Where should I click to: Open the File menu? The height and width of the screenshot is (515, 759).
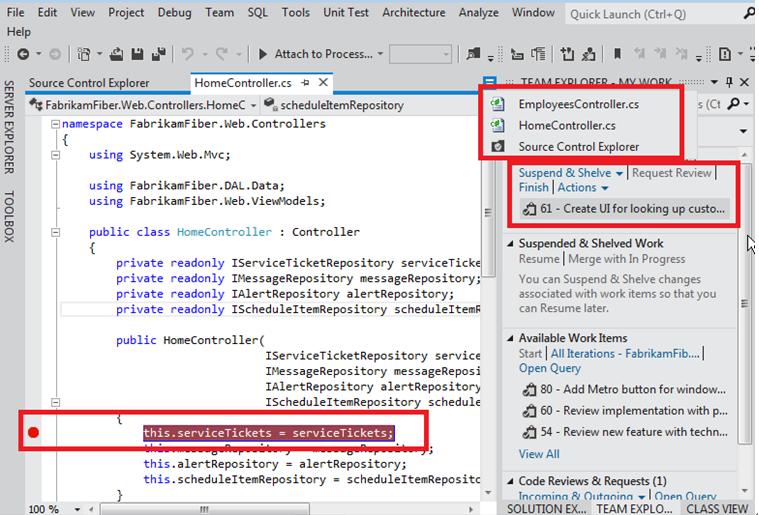point(15,12)
